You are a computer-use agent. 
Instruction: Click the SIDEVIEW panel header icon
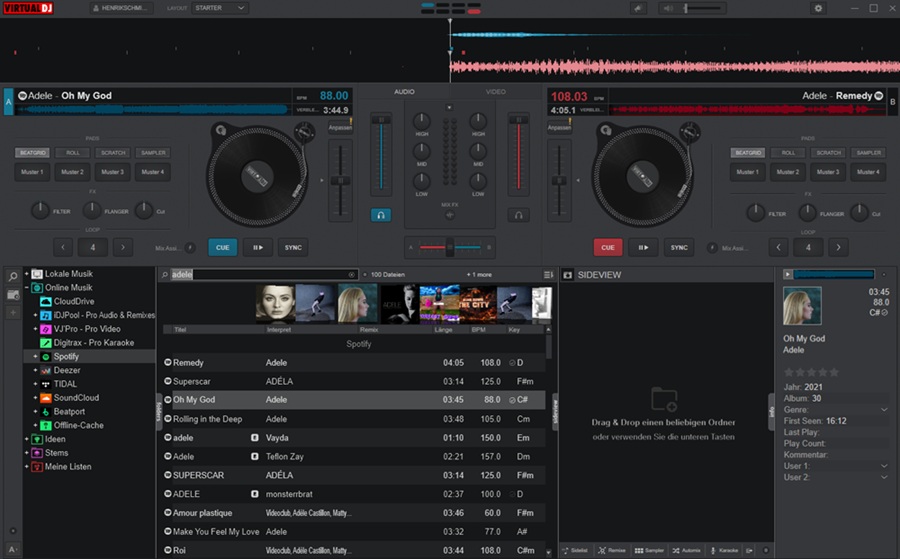point(568,275)
